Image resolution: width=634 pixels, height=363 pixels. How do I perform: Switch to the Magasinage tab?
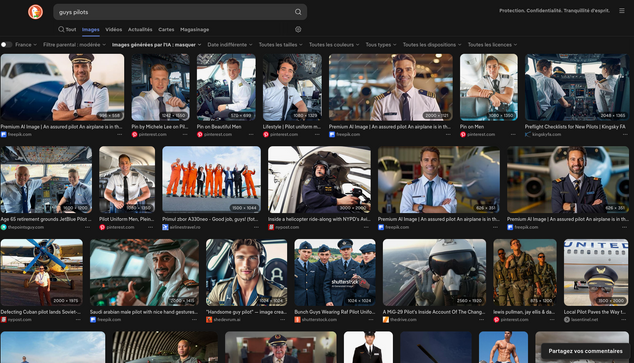pos(194,30)
